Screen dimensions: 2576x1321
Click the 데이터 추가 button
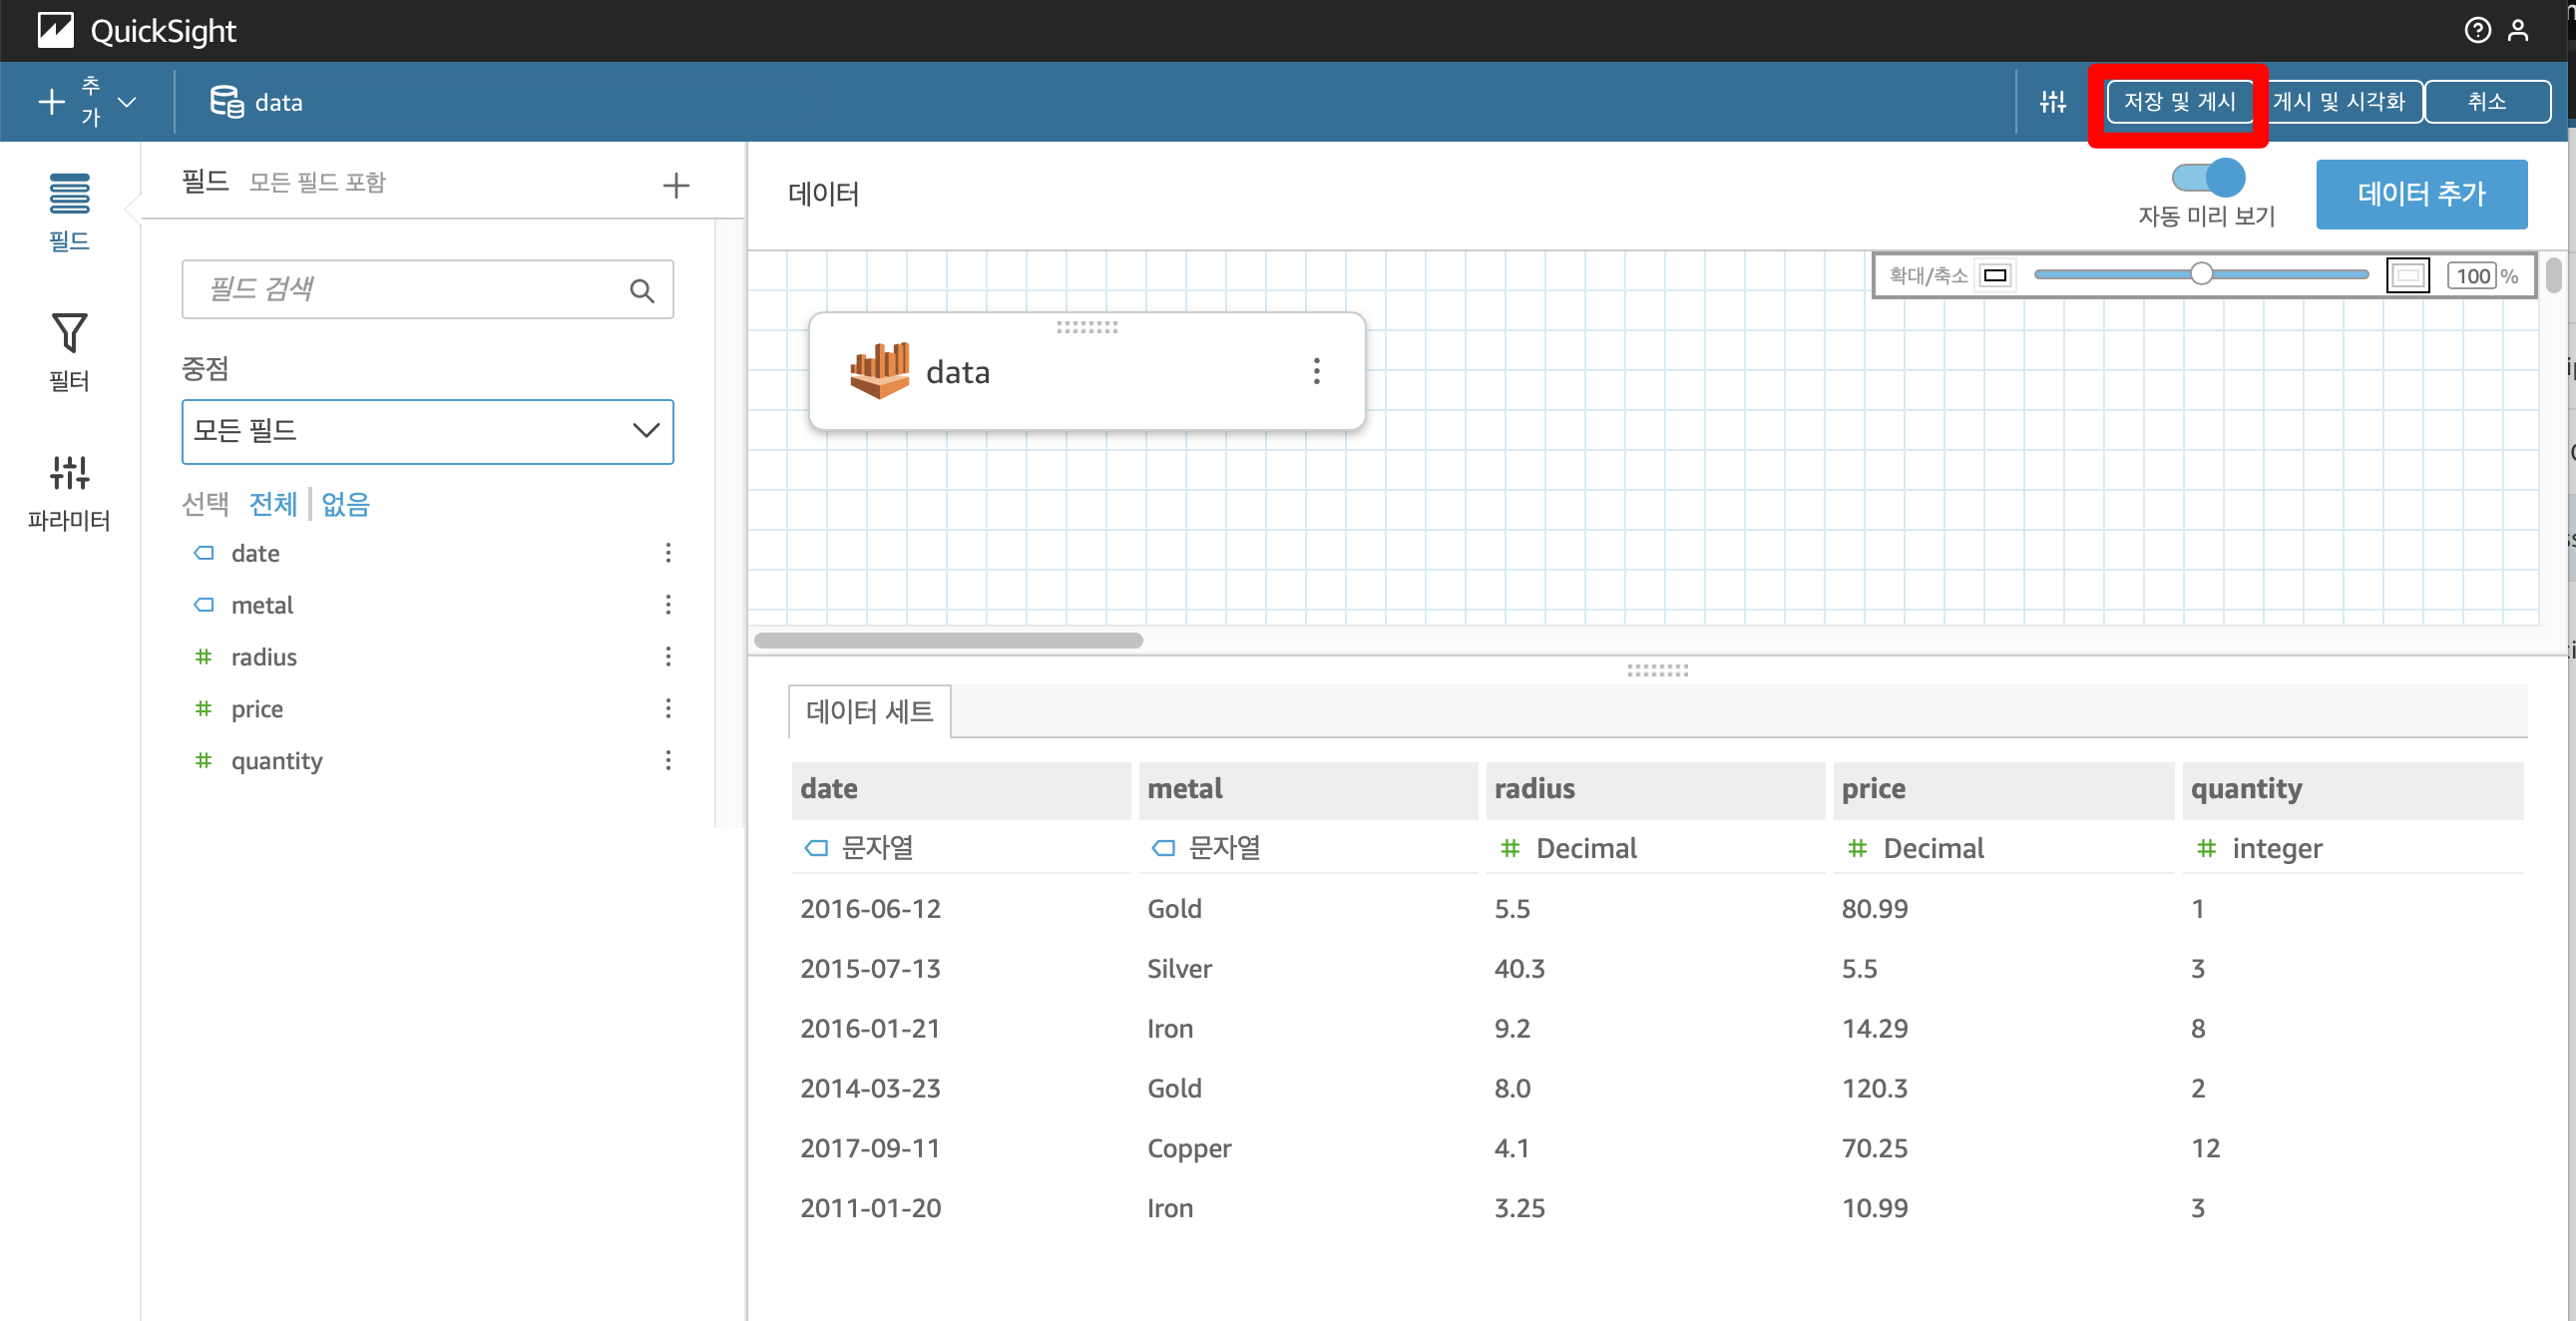click(2420, 194)
